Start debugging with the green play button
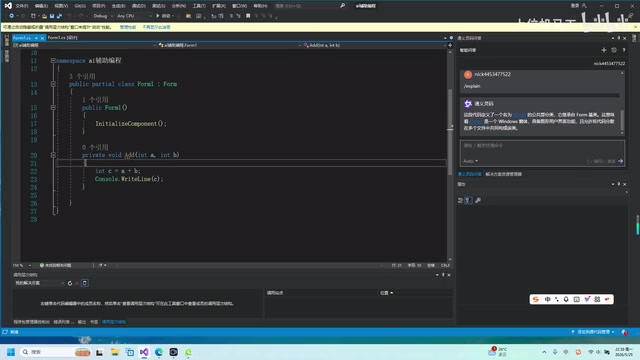Image resolution: width=640 pixels, height=360 pixels. coord(158,16)
